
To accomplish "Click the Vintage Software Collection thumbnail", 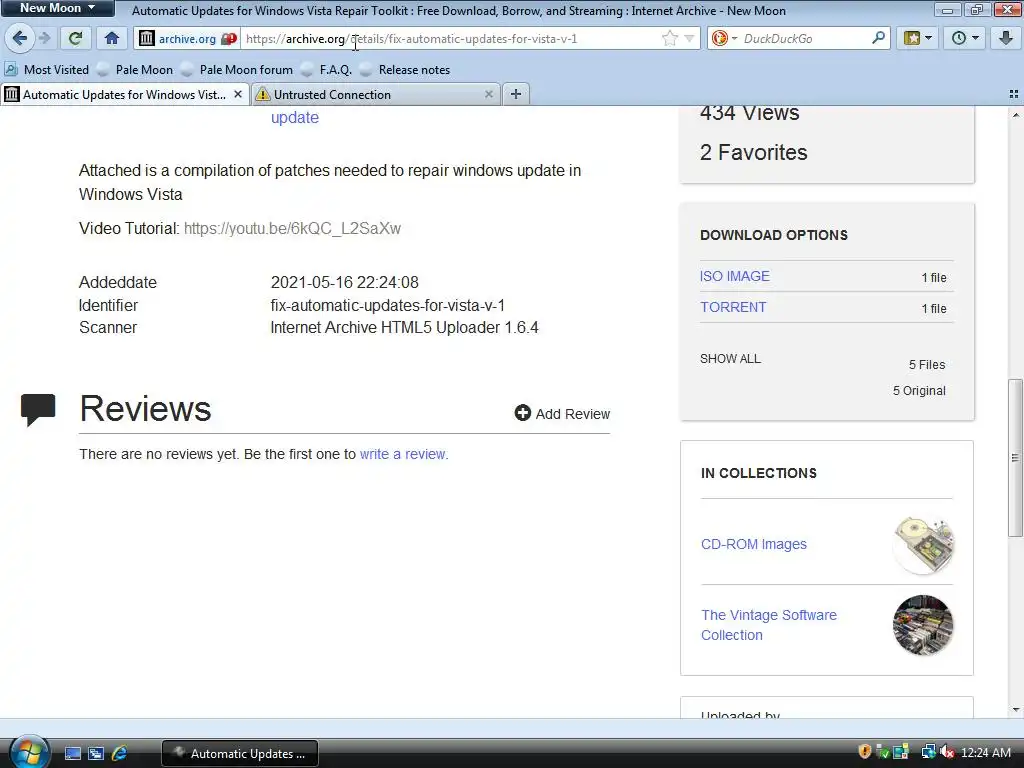I will tap(923, 625).
